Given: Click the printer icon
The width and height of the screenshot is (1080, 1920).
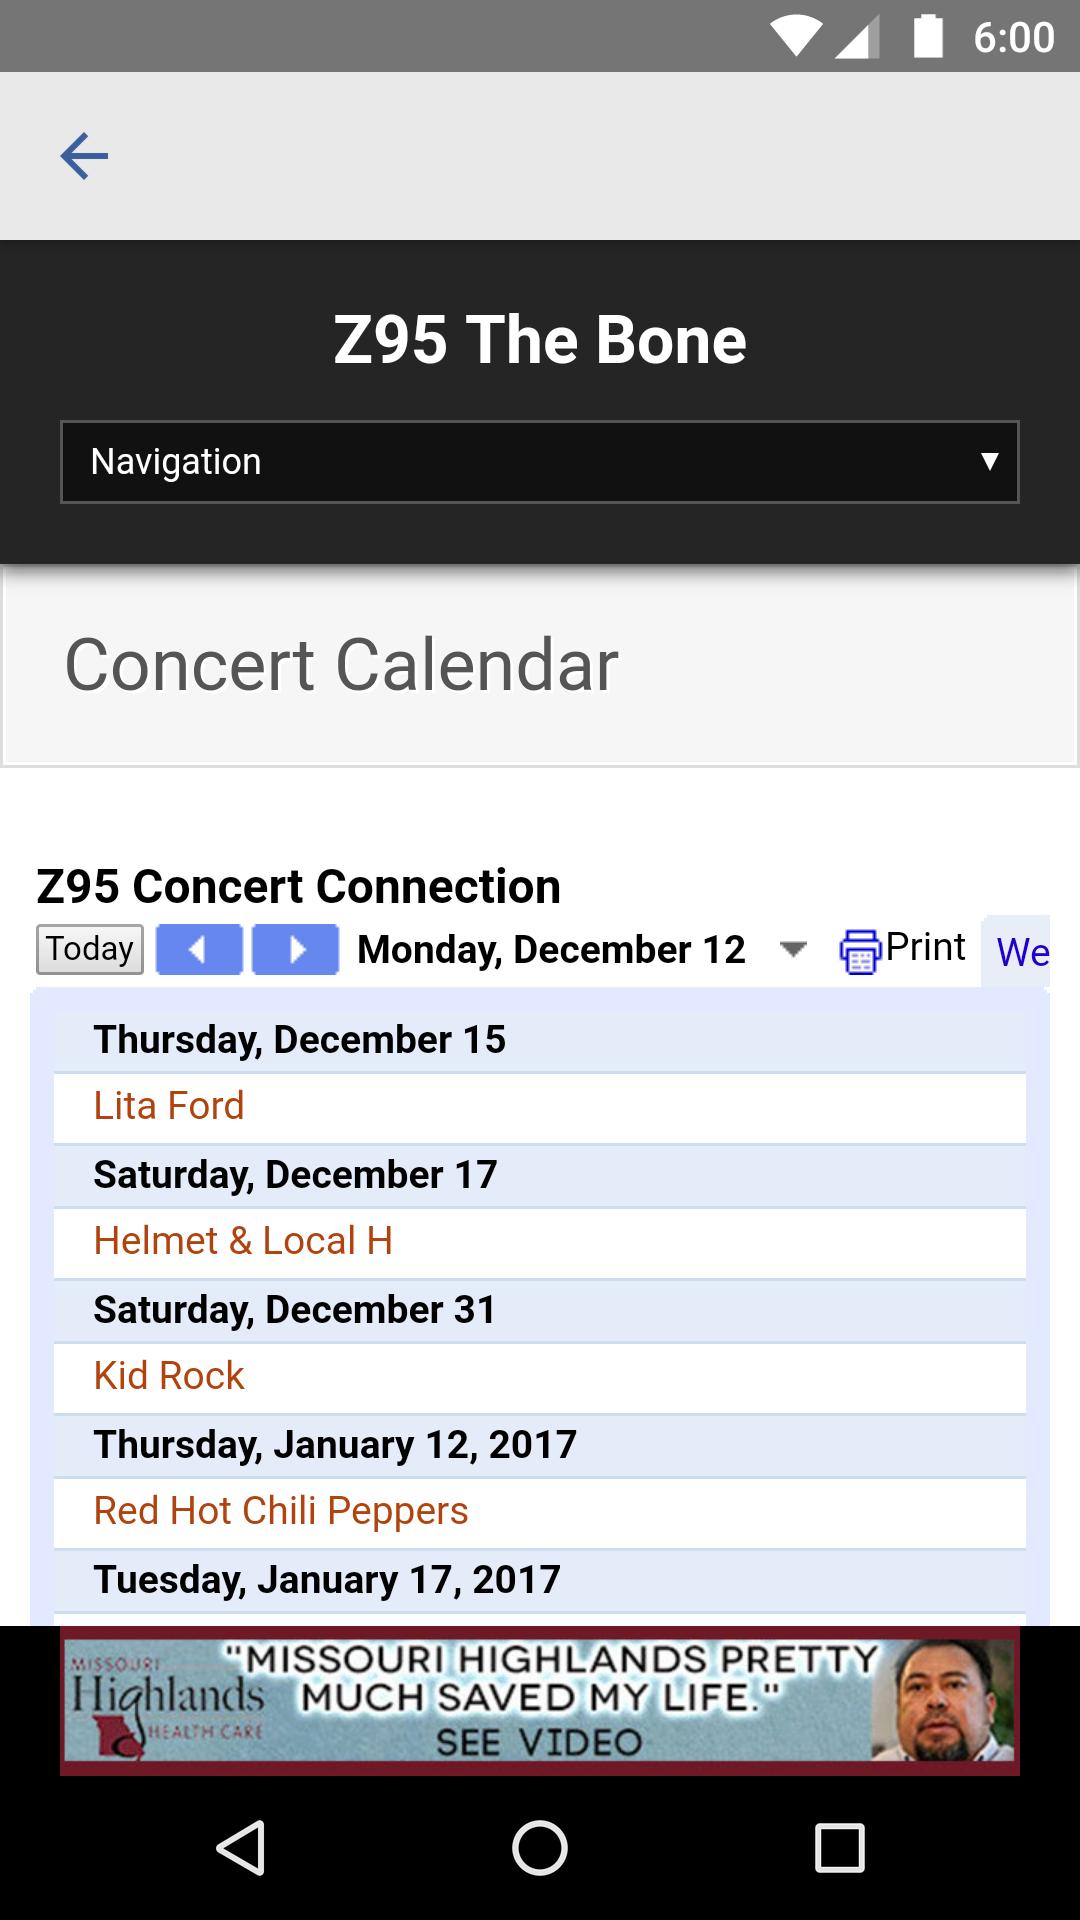Looking at the screenshot, I should tap(859, 951).
